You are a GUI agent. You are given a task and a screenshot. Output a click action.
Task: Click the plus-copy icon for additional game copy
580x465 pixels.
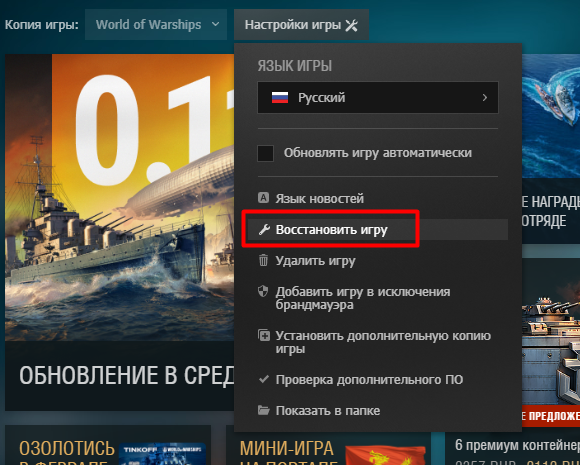[x=264, y=336]
